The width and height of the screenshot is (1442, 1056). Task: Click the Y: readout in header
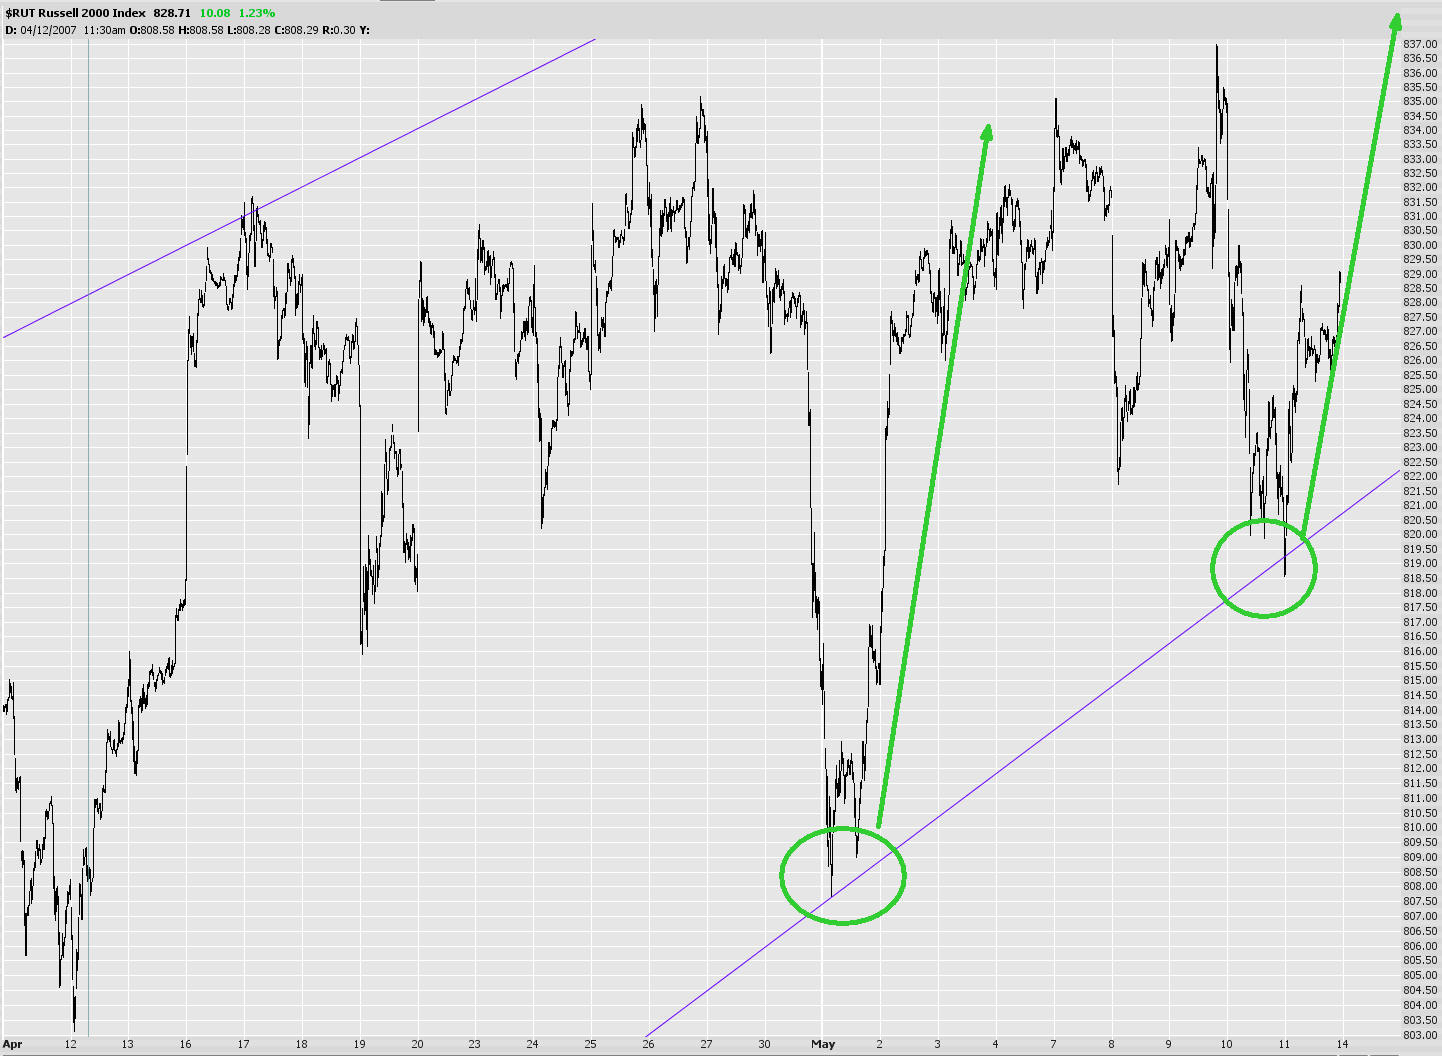coord(364,30)
